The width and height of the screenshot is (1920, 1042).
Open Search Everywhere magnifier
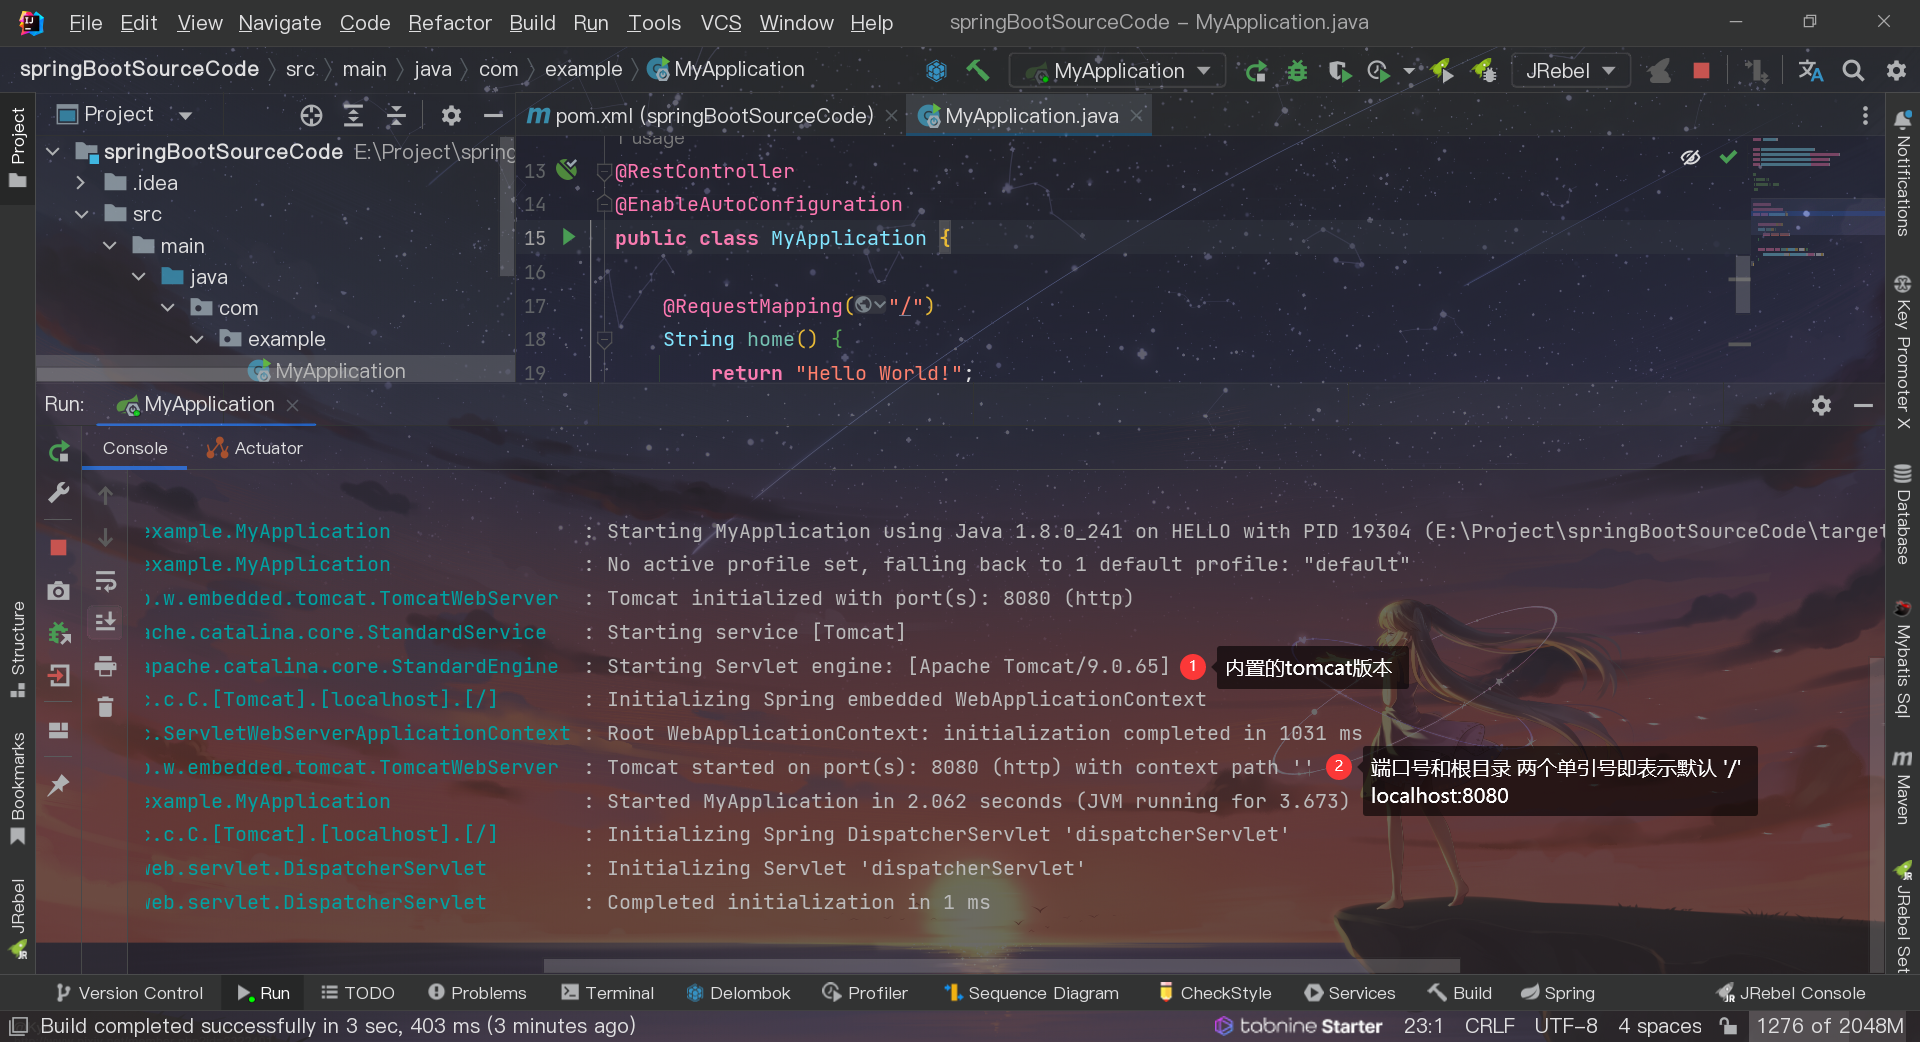coord(1853,71)
